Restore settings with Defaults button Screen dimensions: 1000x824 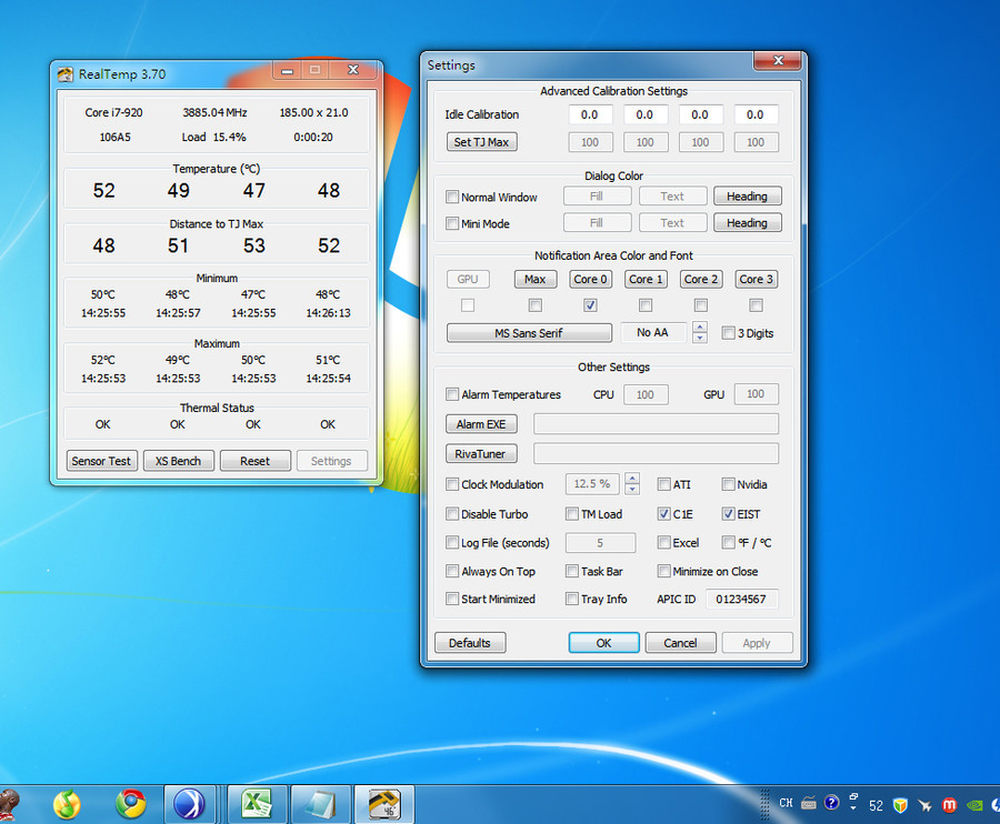tap(470, 643)
